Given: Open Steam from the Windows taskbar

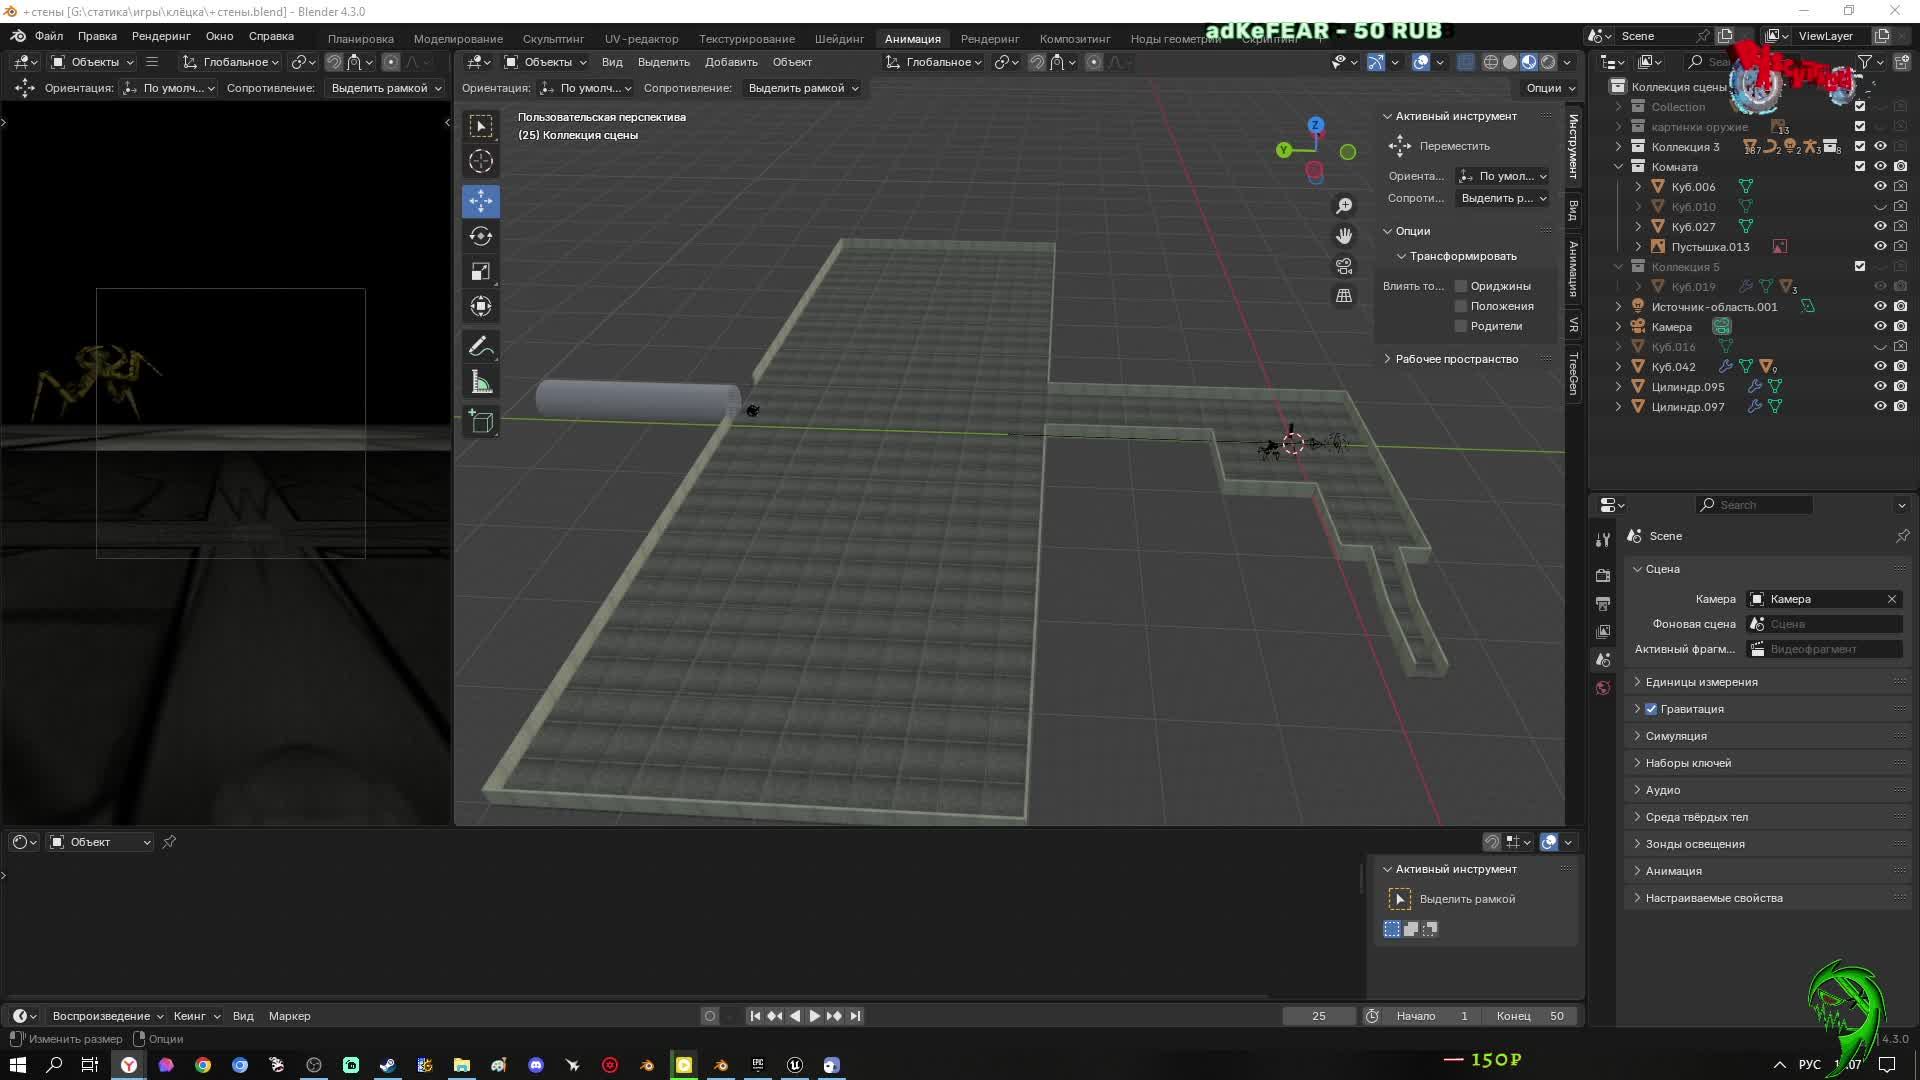Looking at the screenshot, I should (388, 1065).
